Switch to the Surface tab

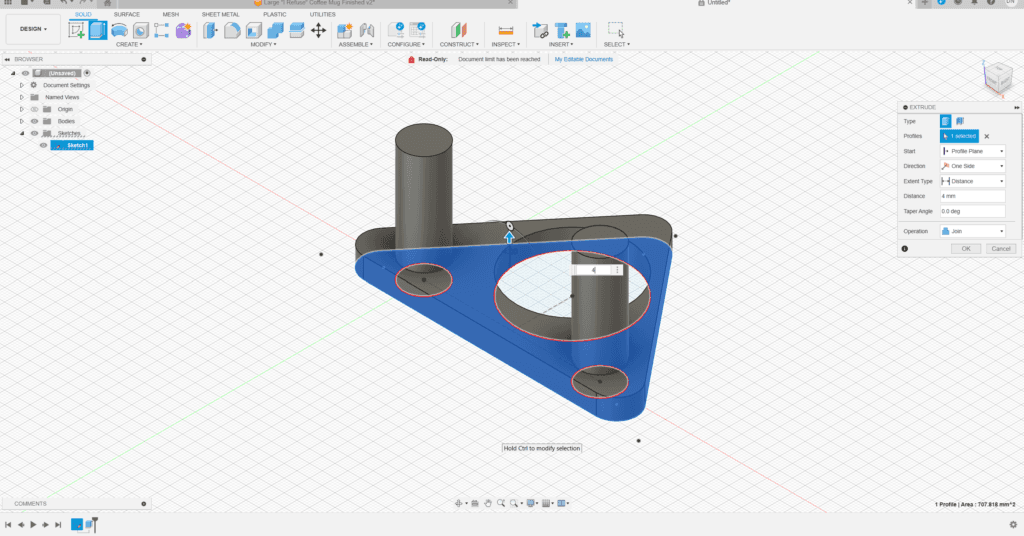(x=127, y=14)
